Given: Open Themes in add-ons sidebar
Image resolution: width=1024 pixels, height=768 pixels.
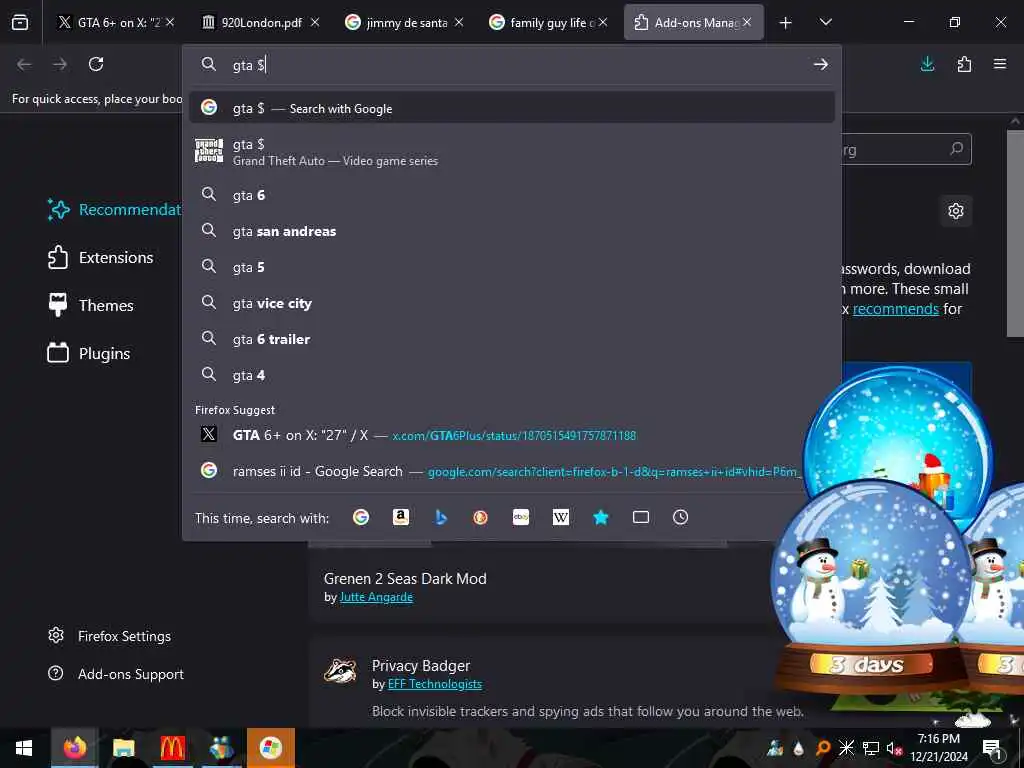Looking at the screenshot, I should [x=91, y=305].
